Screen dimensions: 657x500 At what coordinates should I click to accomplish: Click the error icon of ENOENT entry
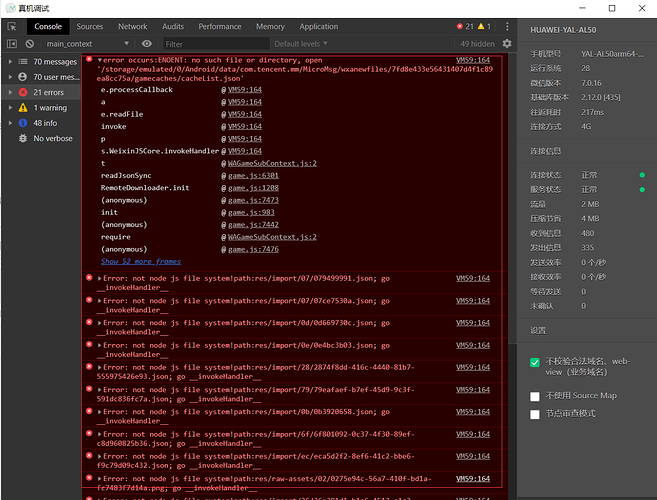click(x=89, y=59)
